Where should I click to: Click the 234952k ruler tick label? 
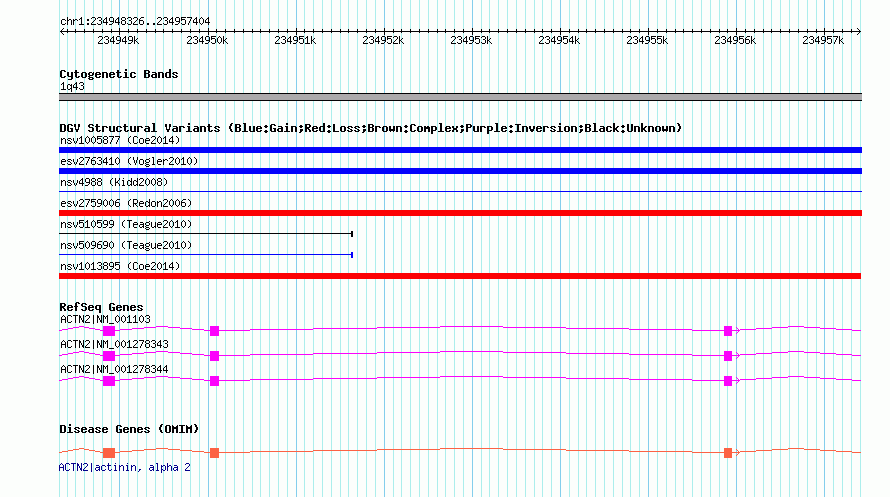tap(383, 41)
